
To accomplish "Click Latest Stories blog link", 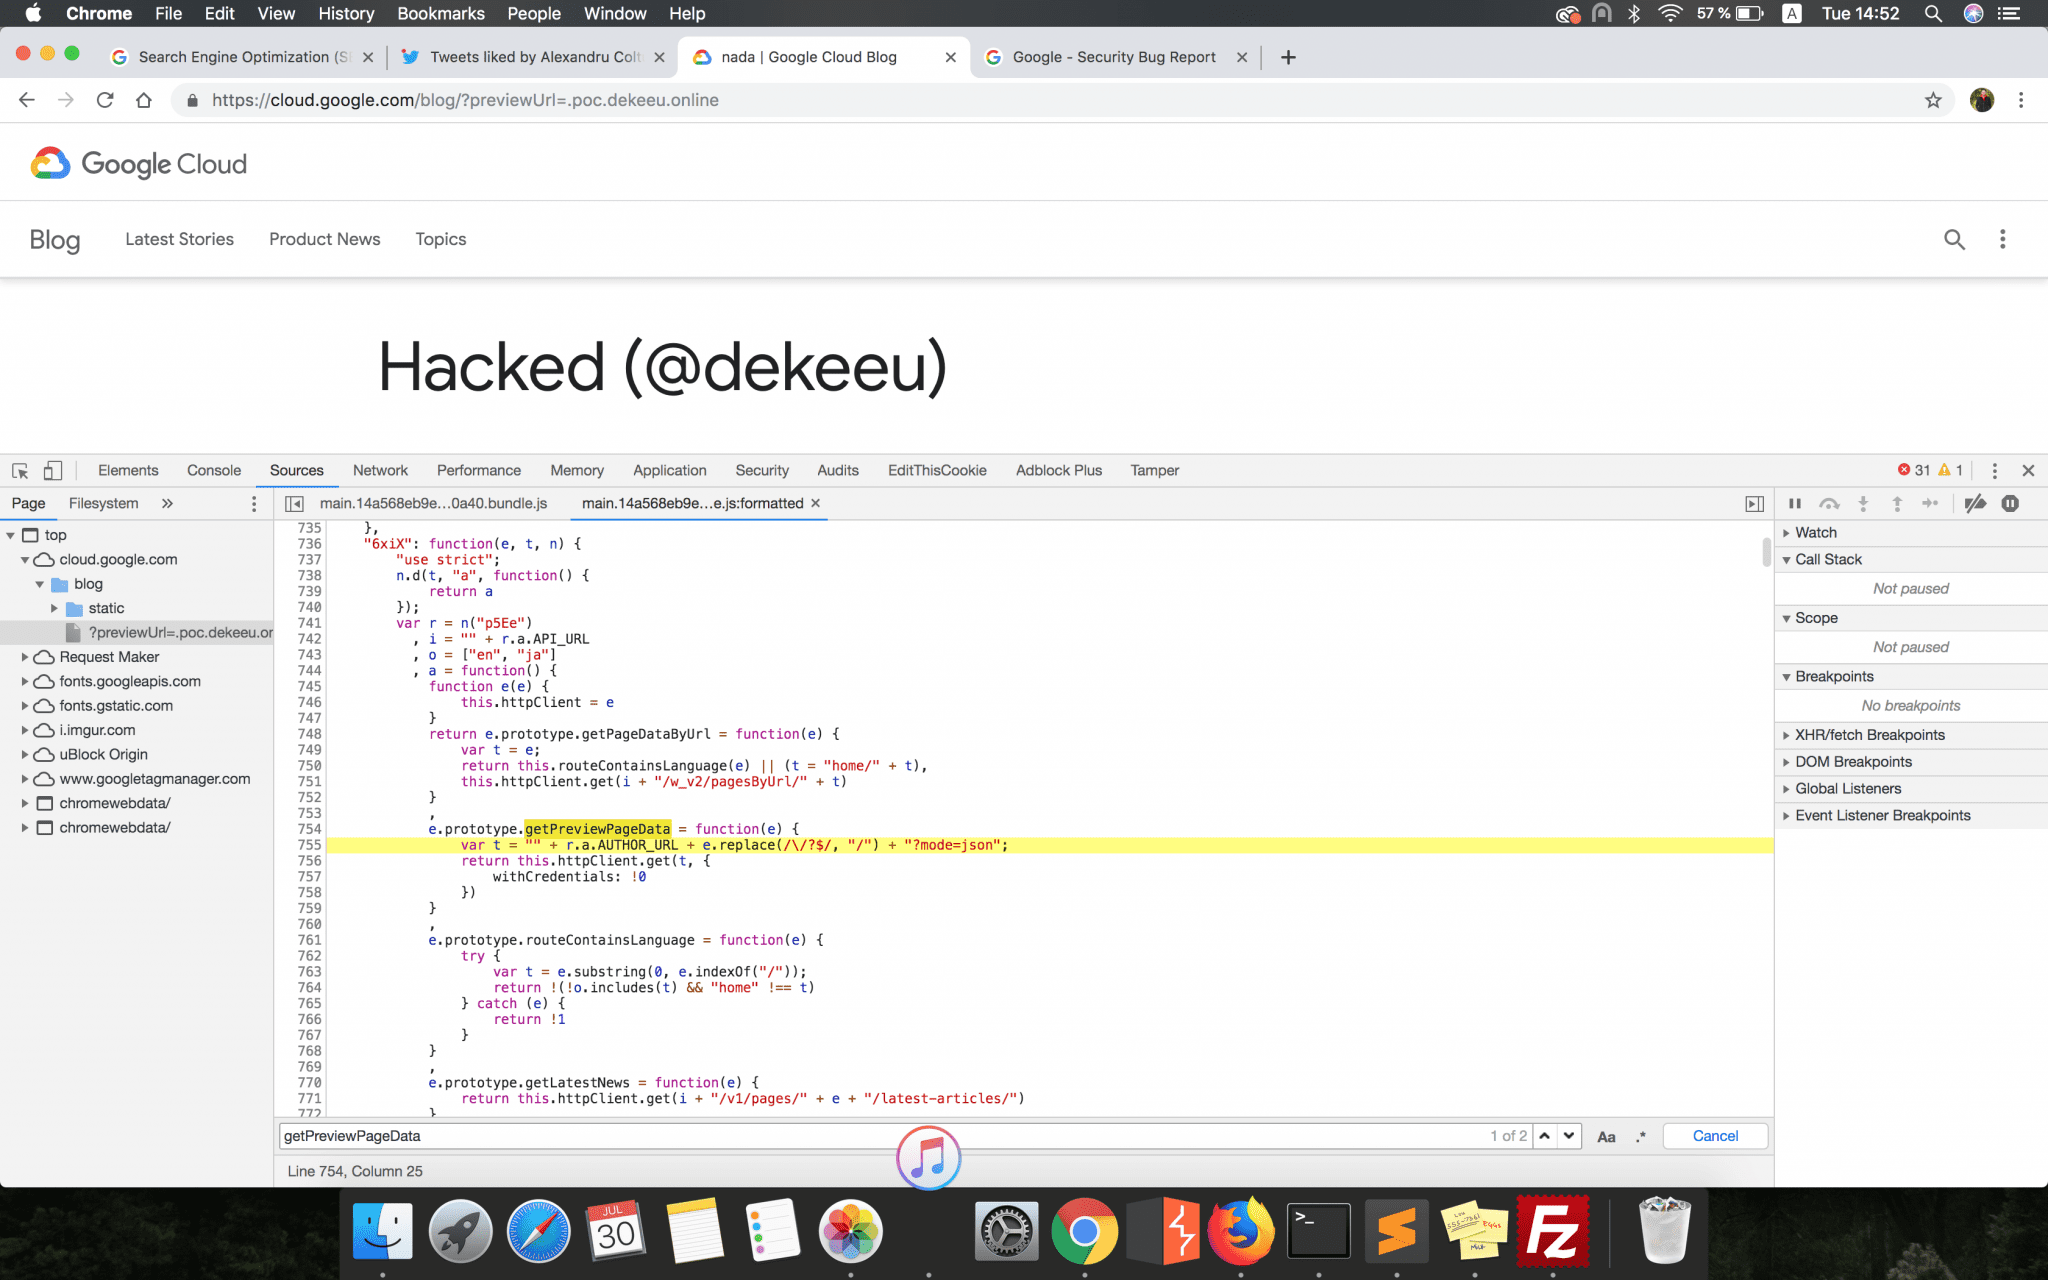I will [x=179, y=239].
